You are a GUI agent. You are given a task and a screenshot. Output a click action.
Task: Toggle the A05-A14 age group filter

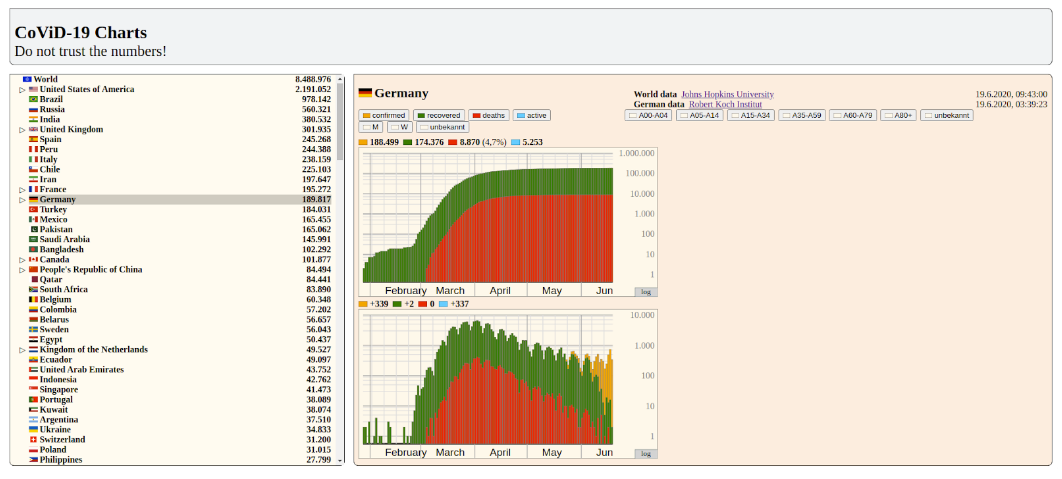pos(699,116)
